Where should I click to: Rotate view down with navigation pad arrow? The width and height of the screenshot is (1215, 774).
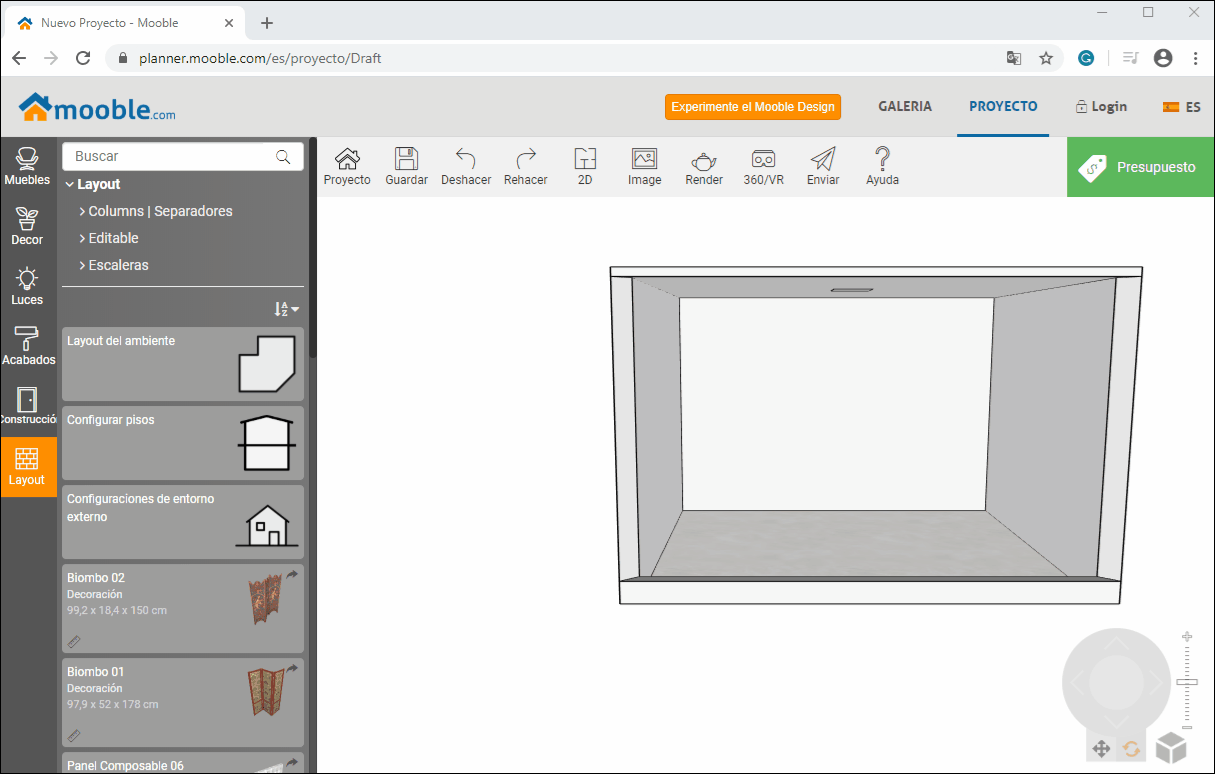(1116, 720)
